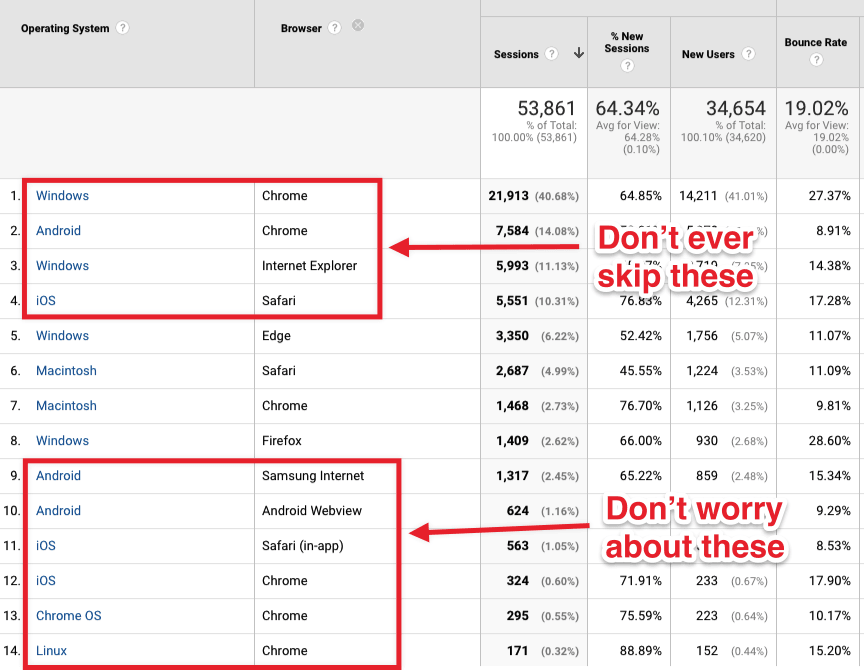The image size is (864, 670).
Task: Sort by the Sessions column header
Action: point(516,54)
